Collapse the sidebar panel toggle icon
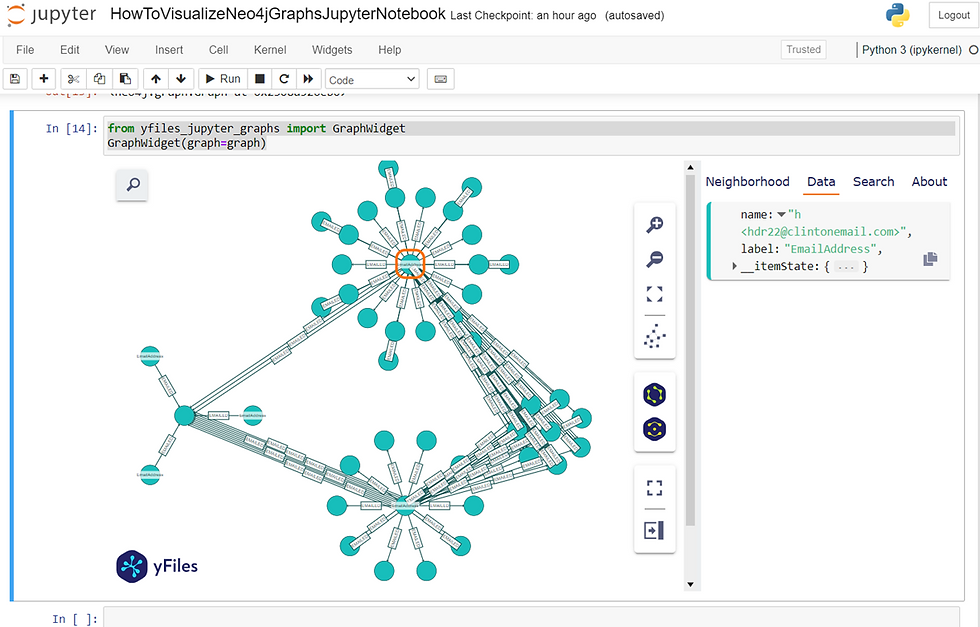This screenshot has width=980, height=627. pos(654,531)
